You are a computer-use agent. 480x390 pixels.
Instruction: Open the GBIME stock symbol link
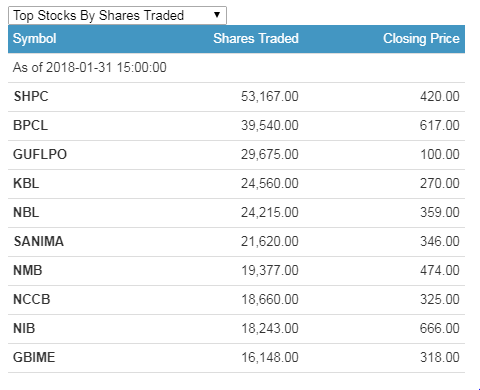34,358
